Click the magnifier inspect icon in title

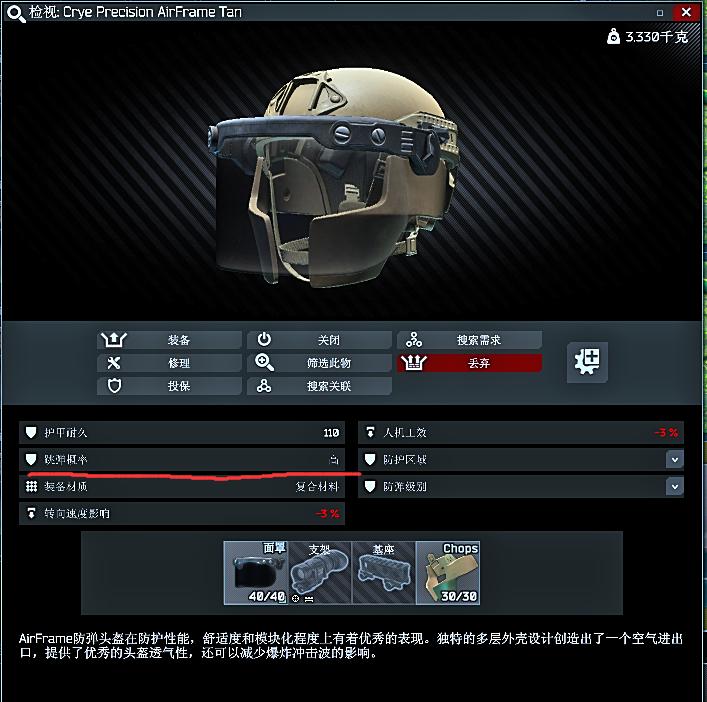(16, 14)
